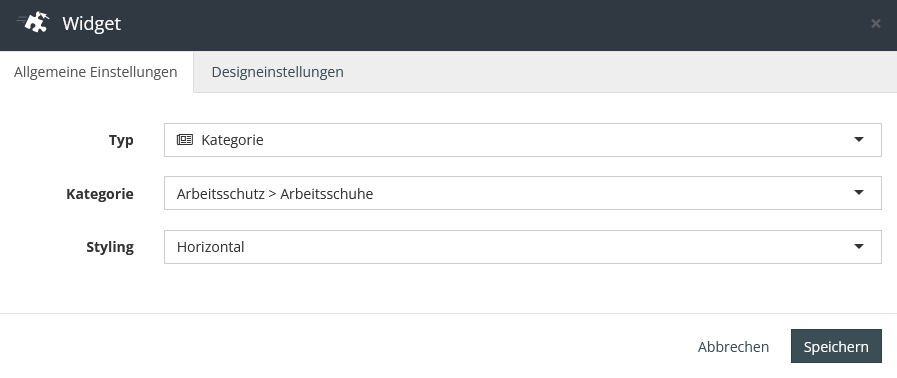Click the Horizontal value in Styling
This screenshot has height=378, width=897.
click(211, 247)
